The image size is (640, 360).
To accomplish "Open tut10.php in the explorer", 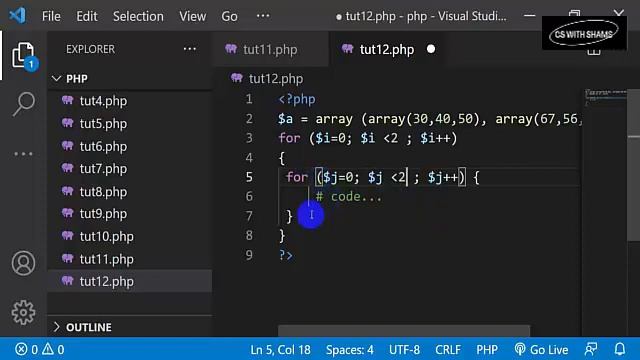I will [107, 236].
